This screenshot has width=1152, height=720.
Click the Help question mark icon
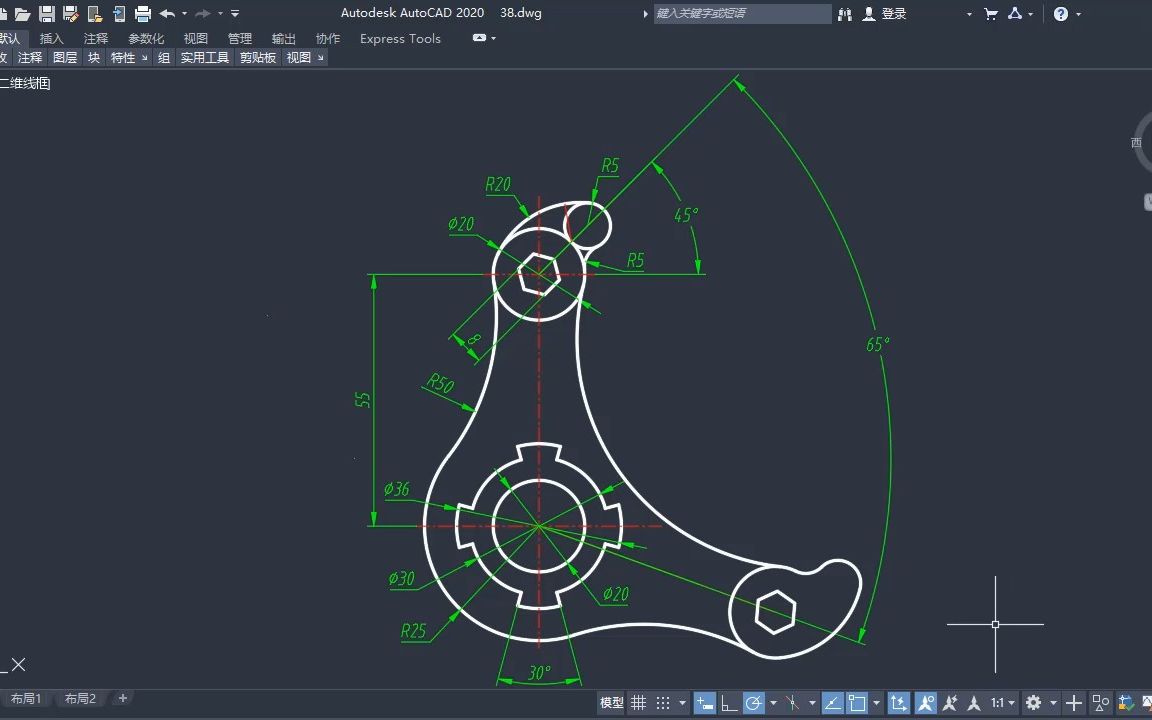click(1060, 14)
